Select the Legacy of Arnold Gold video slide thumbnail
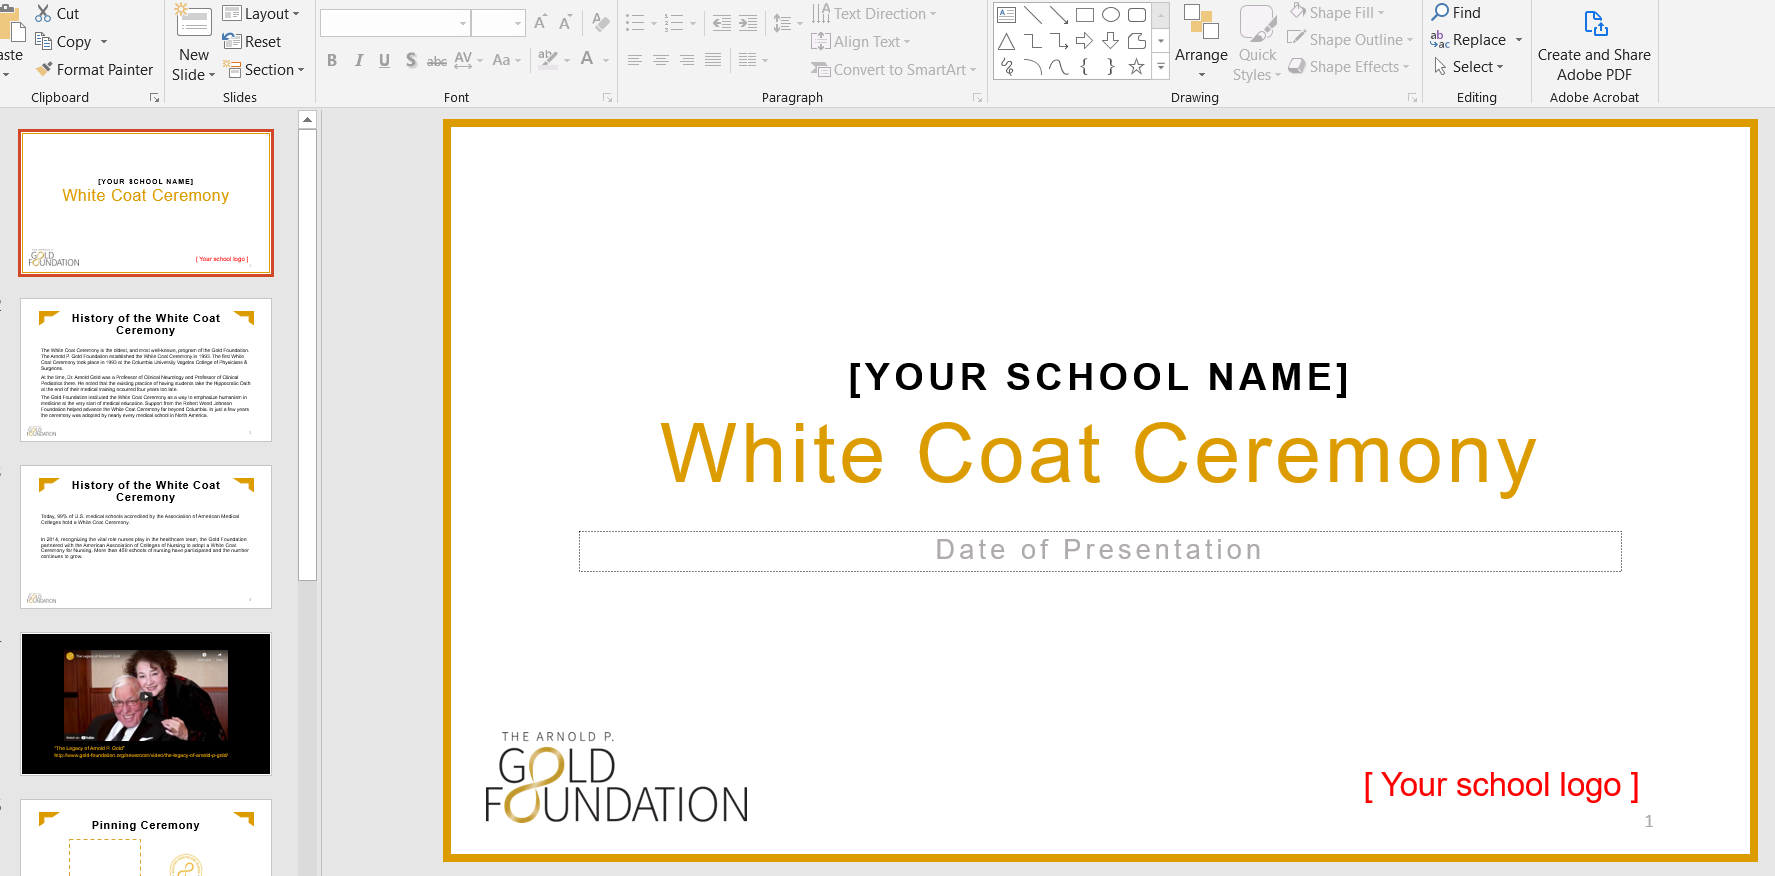This screenshot has height=876, width=1775. [146, 704]
